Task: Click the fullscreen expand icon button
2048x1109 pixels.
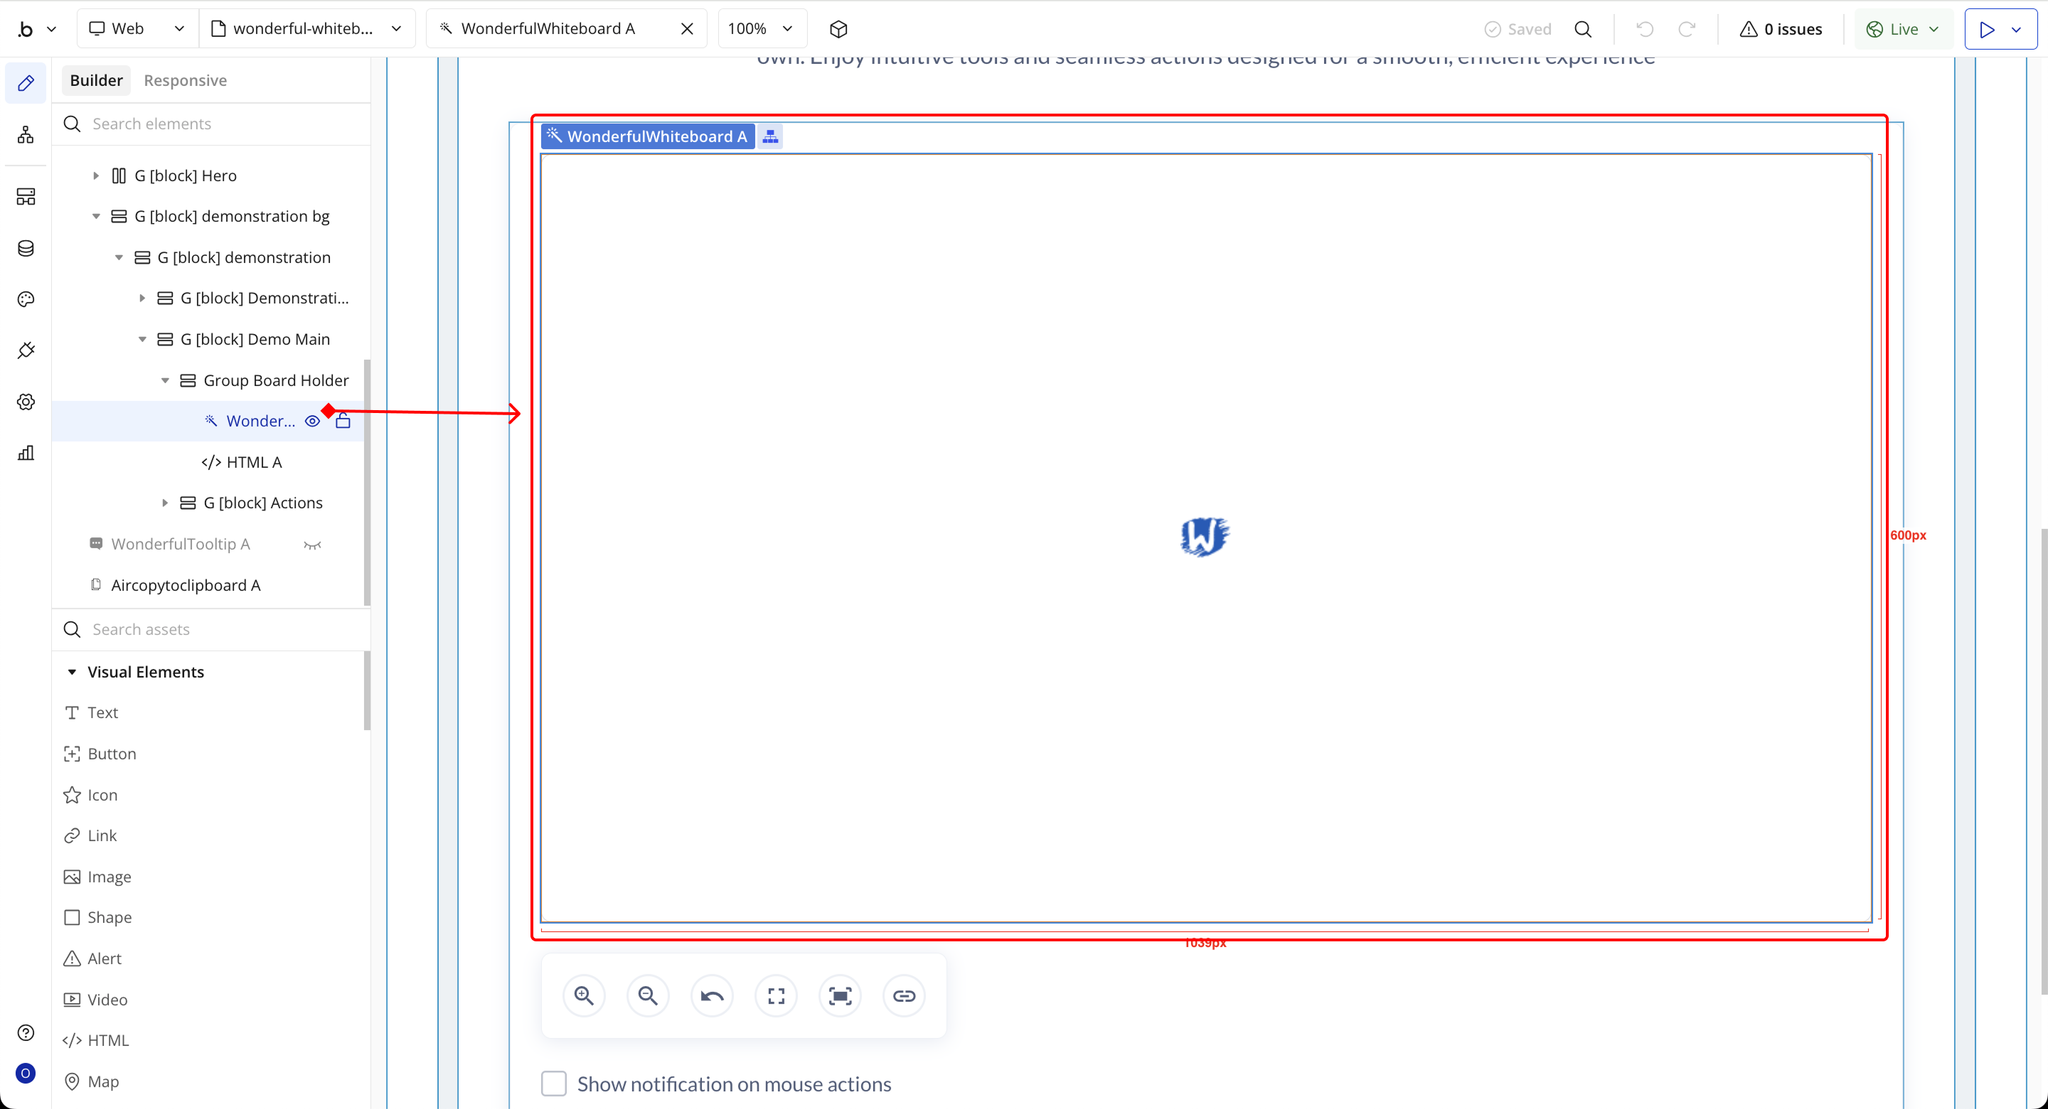Action: point(776,996)
